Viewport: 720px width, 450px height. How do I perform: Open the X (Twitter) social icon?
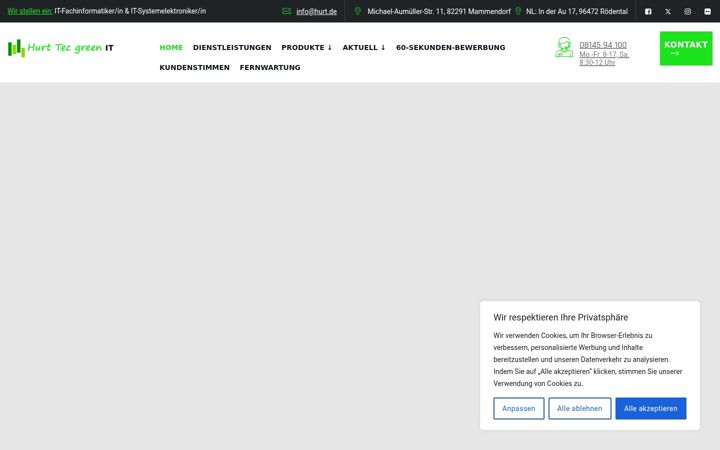click(668, 11)
